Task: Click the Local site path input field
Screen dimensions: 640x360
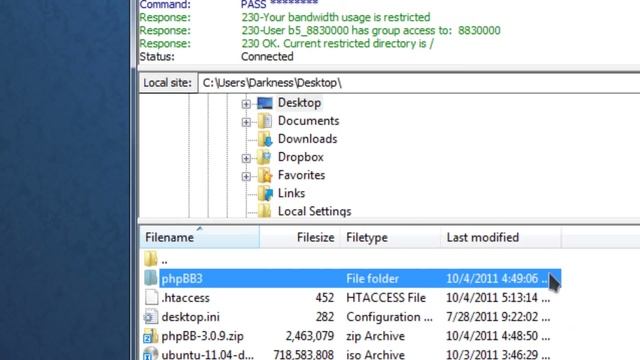Action: 419,83
